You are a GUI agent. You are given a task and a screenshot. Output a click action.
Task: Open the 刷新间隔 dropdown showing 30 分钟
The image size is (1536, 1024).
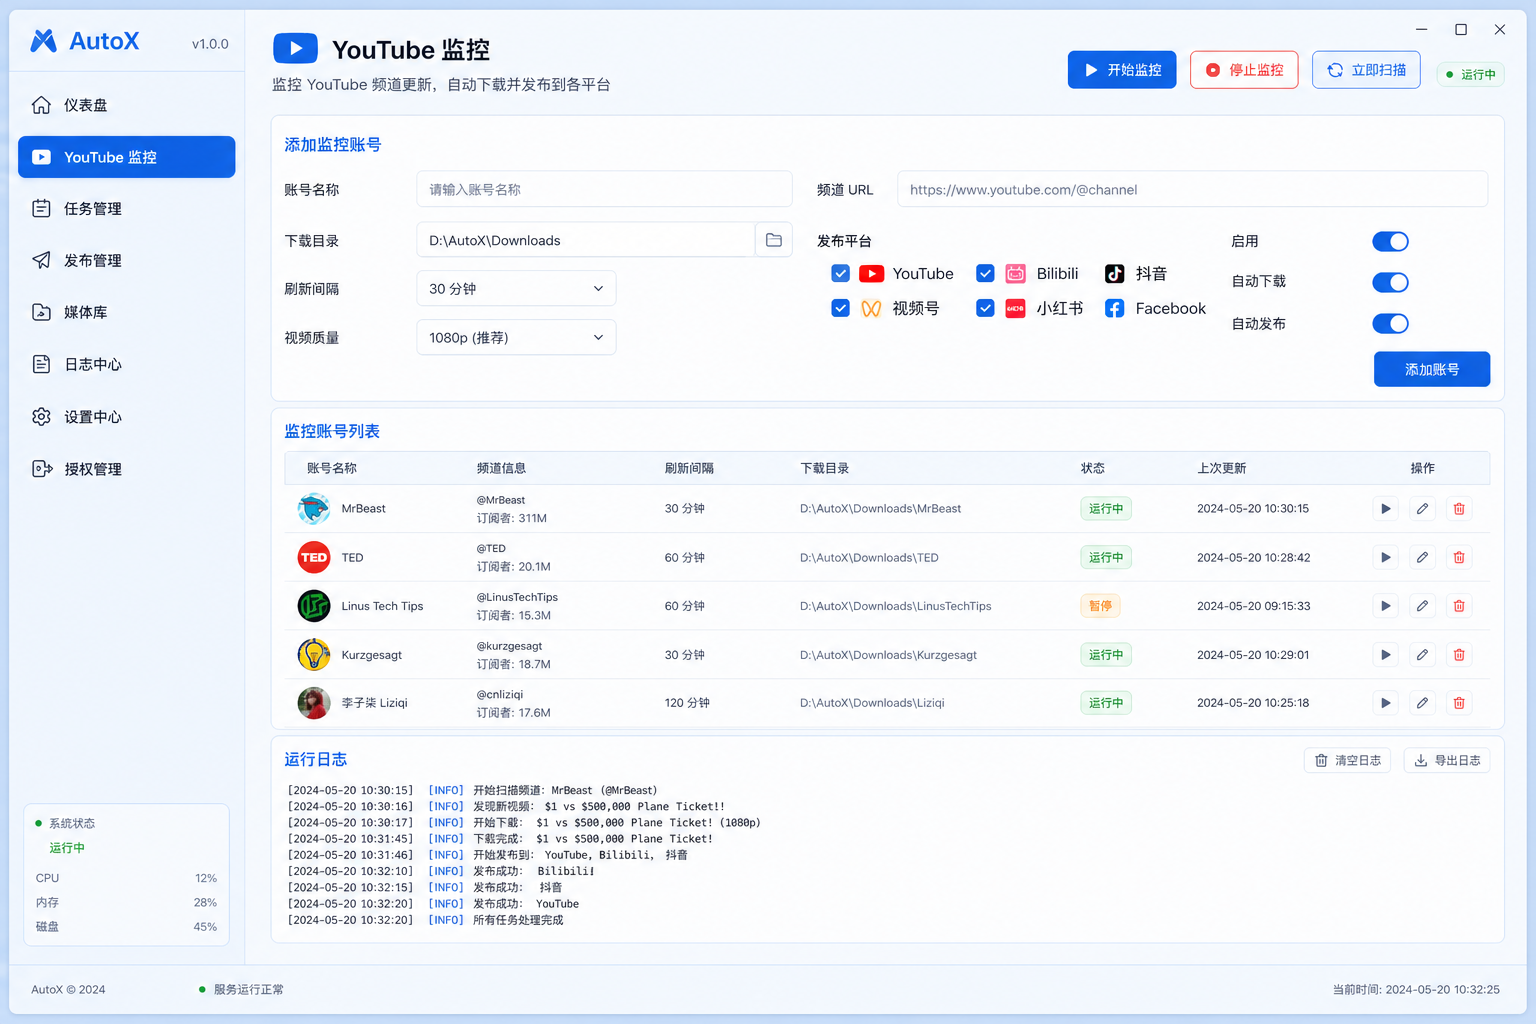[x=516, y=288]
